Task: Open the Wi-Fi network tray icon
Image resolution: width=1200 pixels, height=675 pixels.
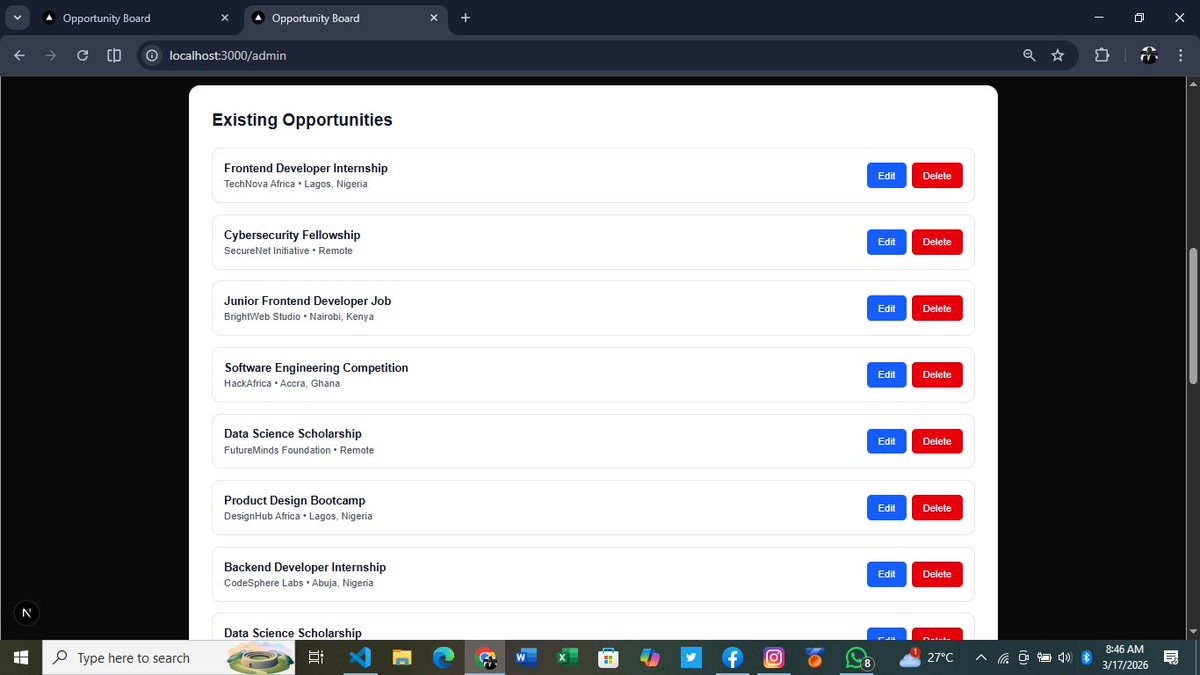Action: tap(1003, 658)
